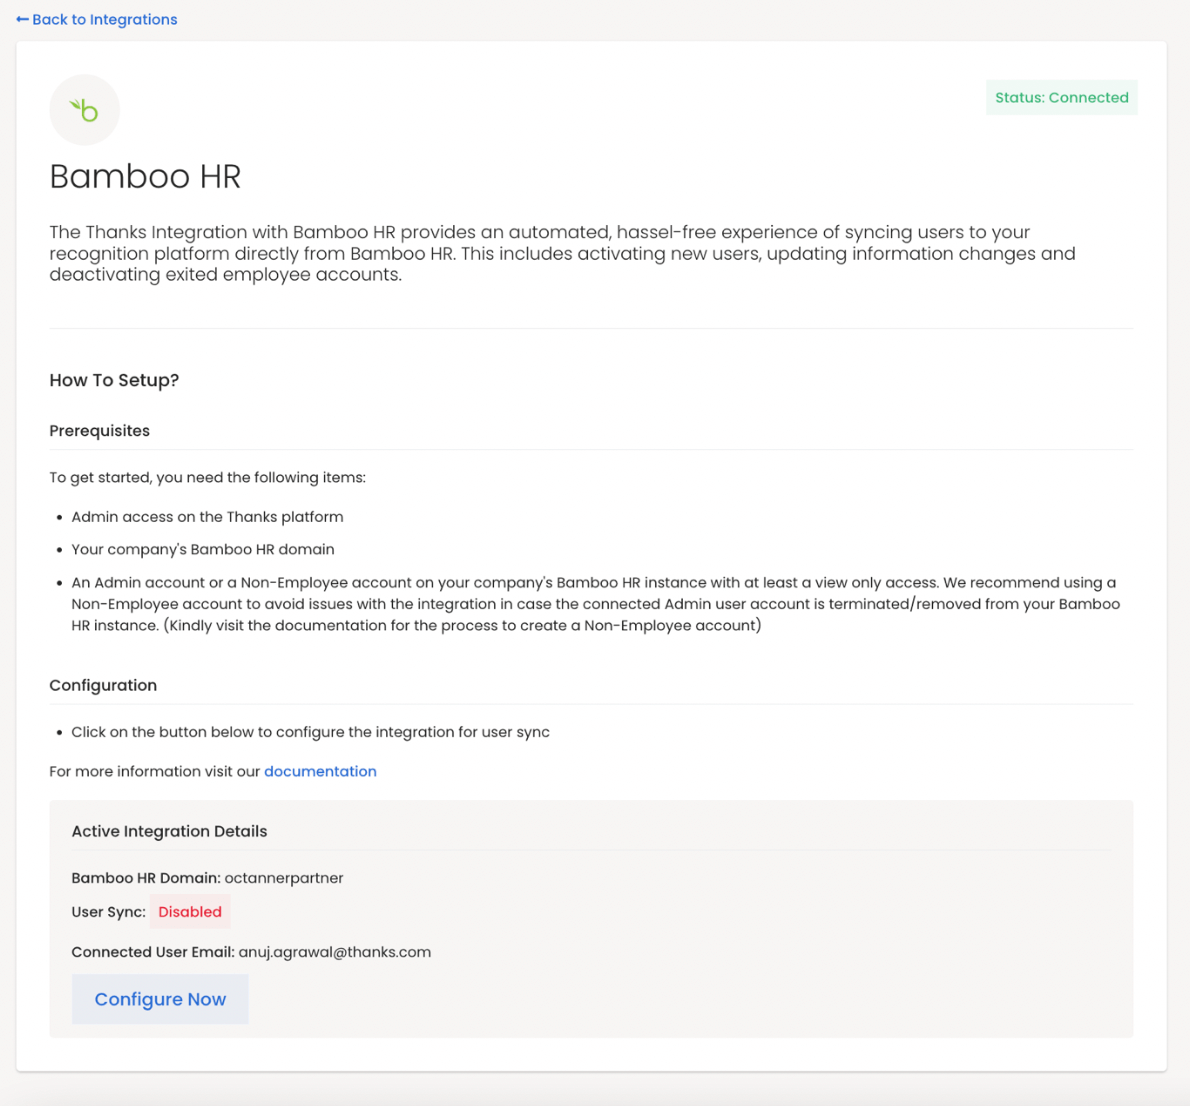Click the company's Bamboo HR domain bullet

pyautogui.click(x=203, y=549)
